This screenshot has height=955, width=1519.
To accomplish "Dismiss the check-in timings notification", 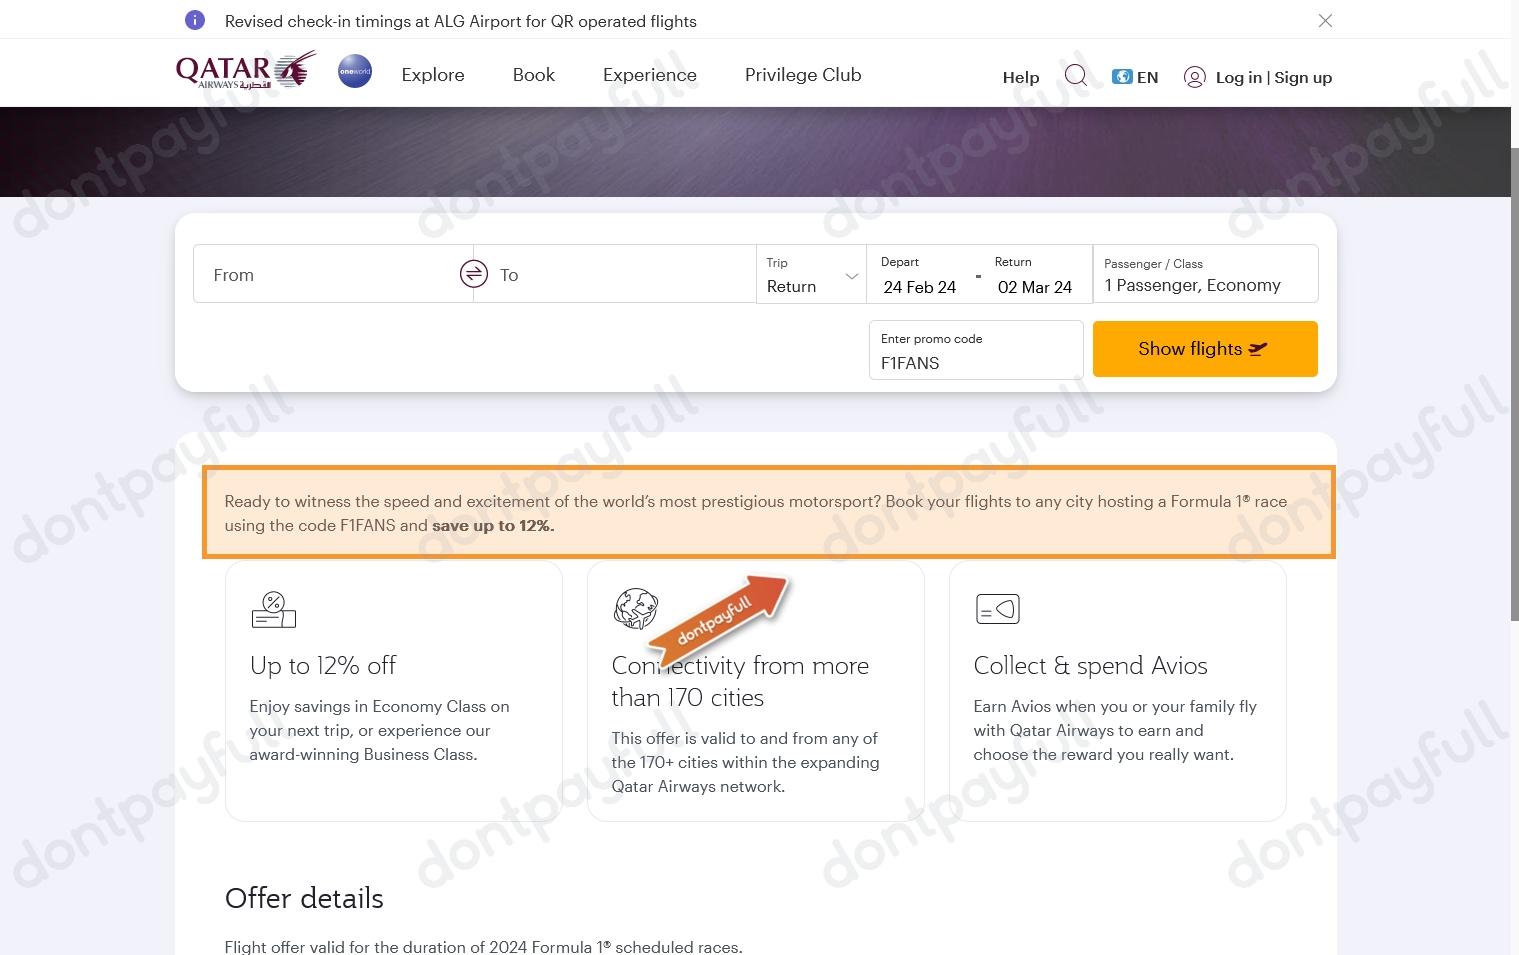I will 1325,20.
